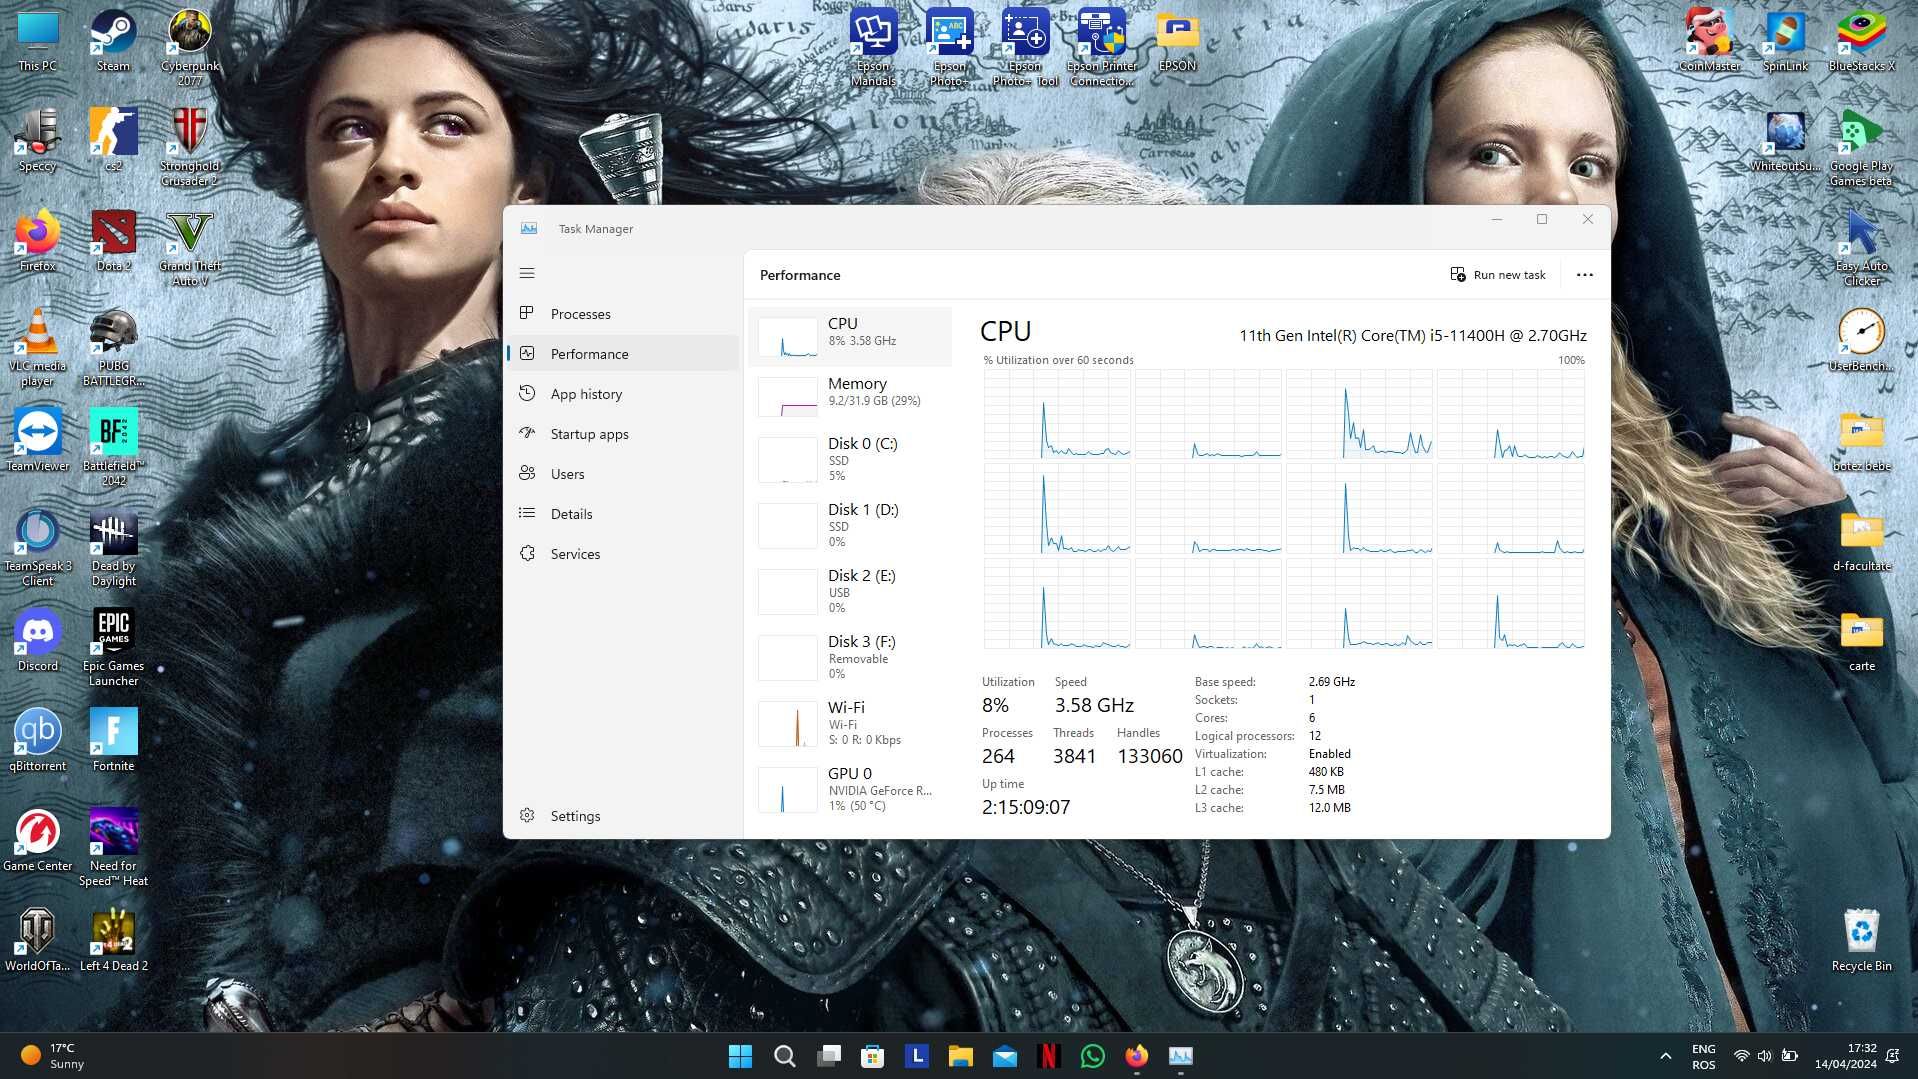1918x1079 pixels.
Task: Open taskbar Search
Action: (785, 1056)
